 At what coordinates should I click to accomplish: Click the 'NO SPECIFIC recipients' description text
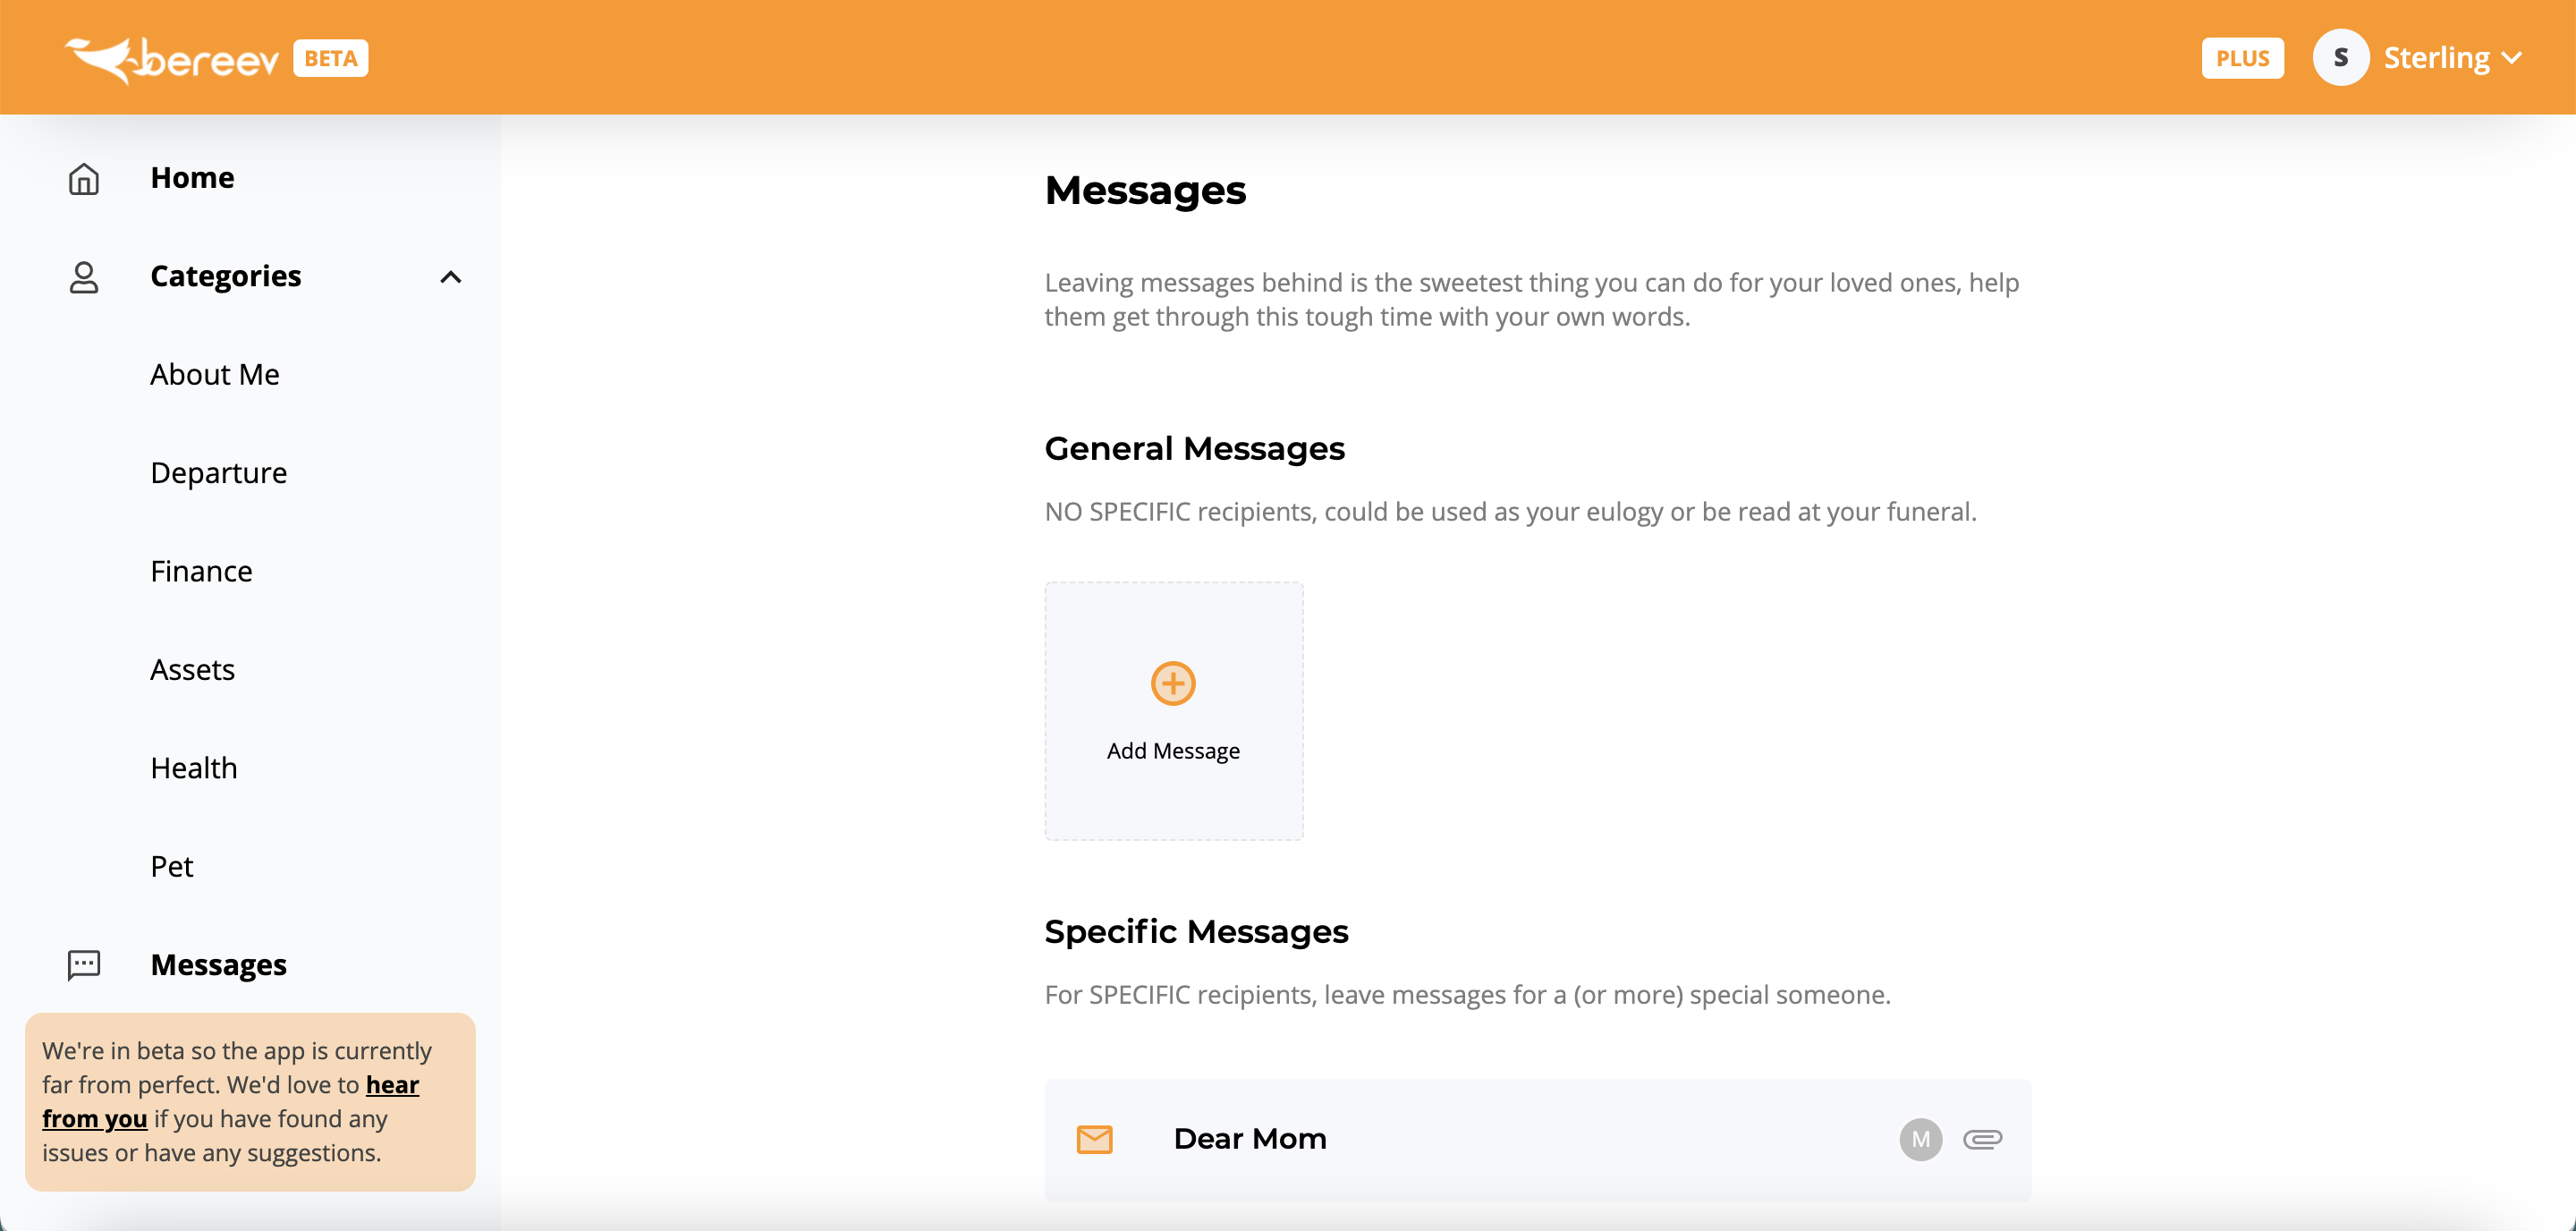point(1510,512)
